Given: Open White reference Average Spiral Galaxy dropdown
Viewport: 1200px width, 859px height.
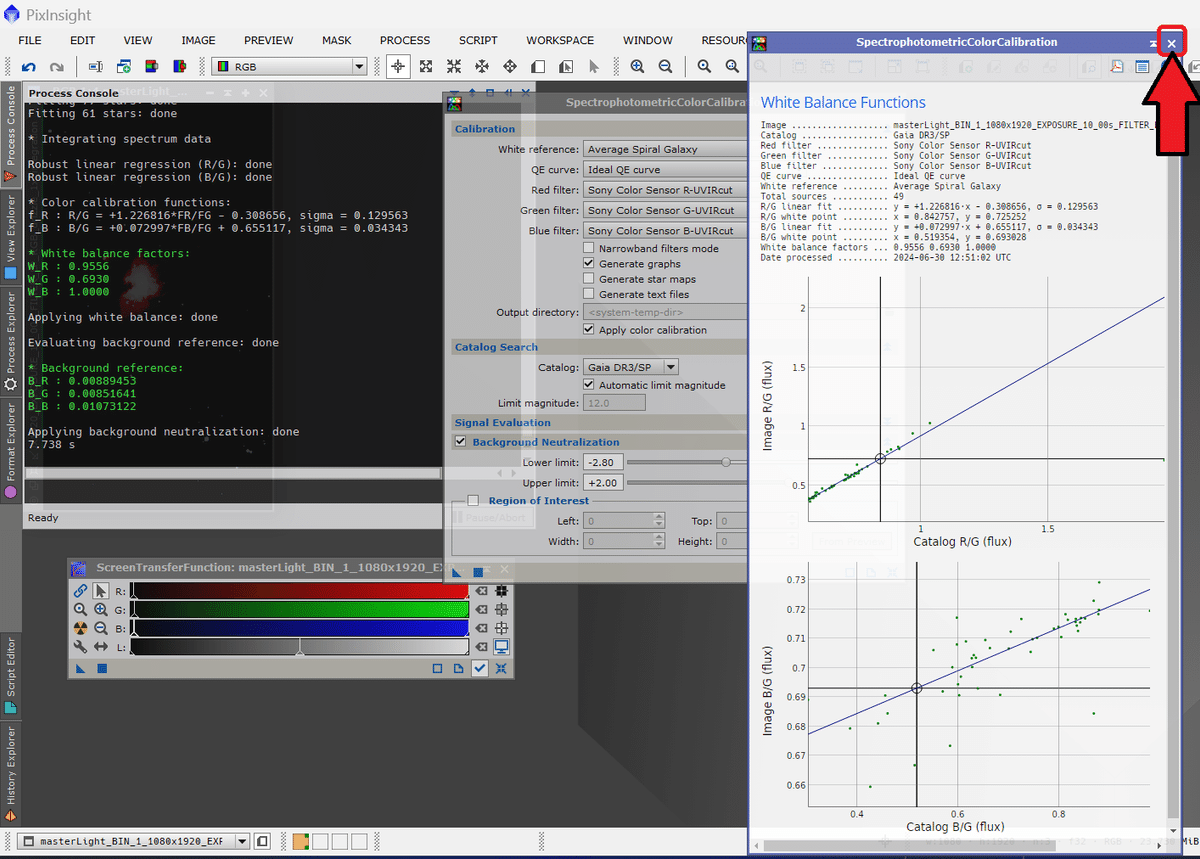Looking at the screenshot, I should coord(665,149).
